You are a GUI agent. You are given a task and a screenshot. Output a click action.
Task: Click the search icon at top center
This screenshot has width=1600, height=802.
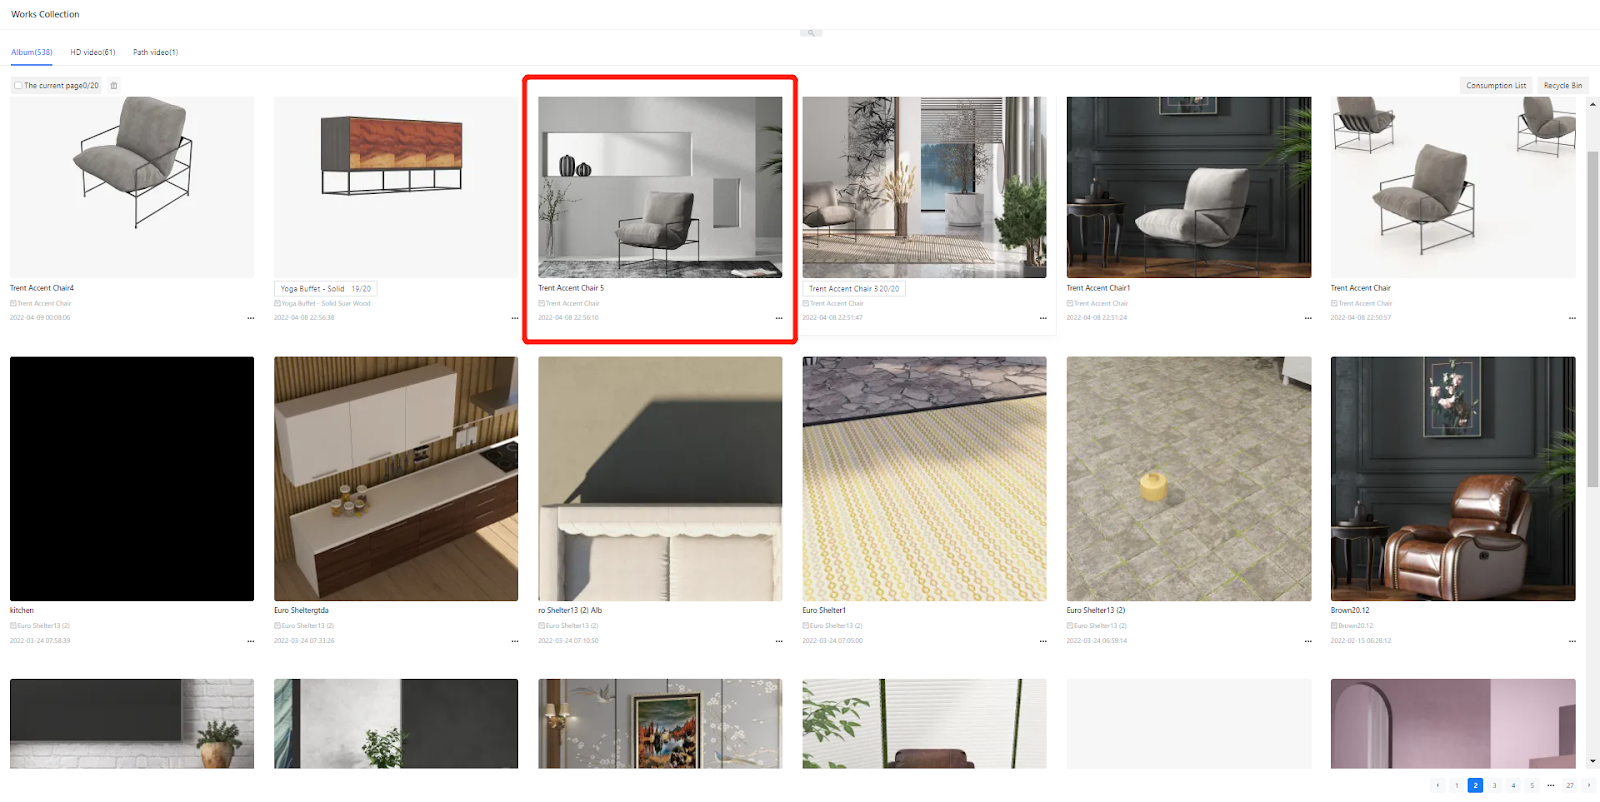(811, 33)
